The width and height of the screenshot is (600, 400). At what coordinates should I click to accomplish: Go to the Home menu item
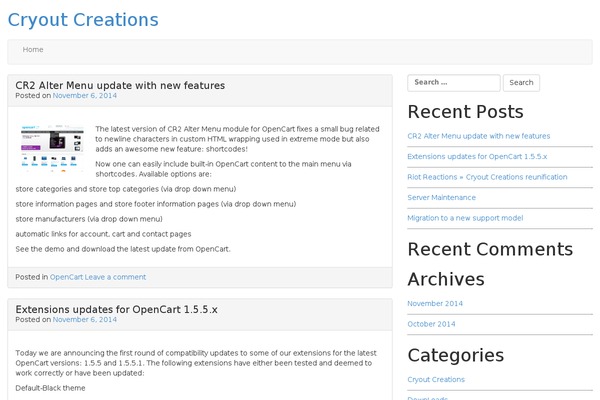coord(33,50)
